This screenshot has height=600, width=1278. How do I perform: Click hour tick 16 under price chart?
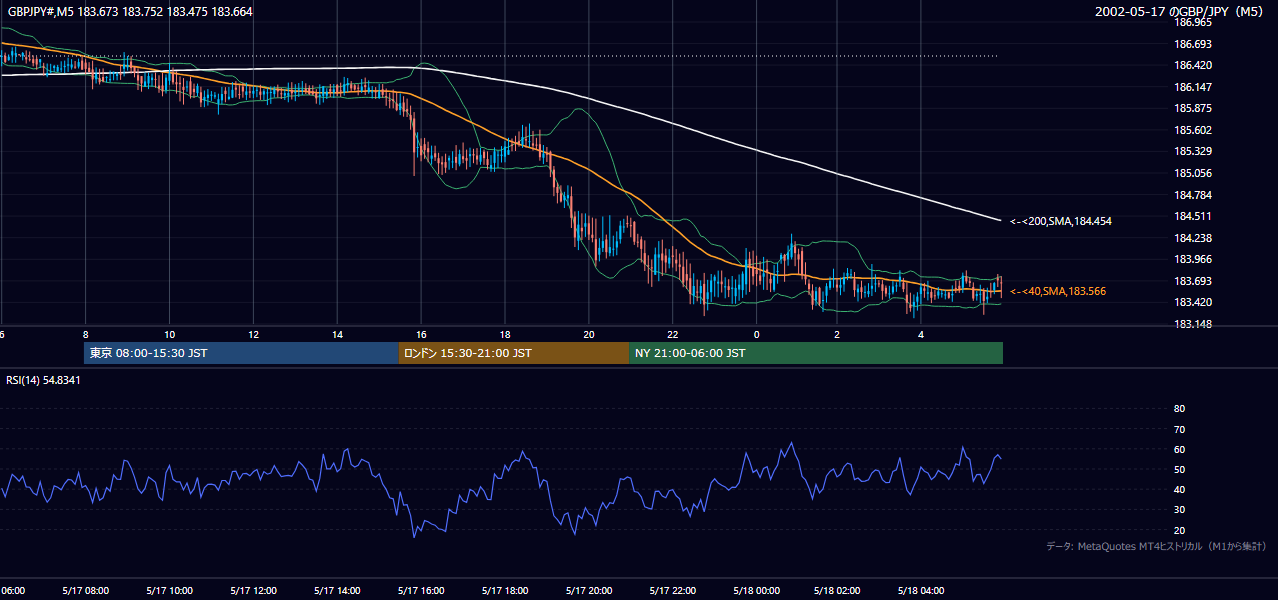[x=422, y=334]
